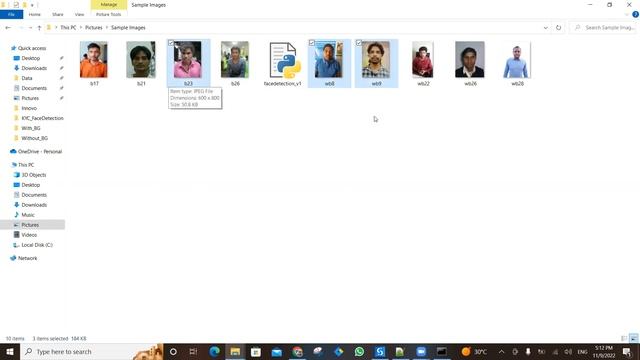Open Google Chrome from taskbar

point(298,351)
